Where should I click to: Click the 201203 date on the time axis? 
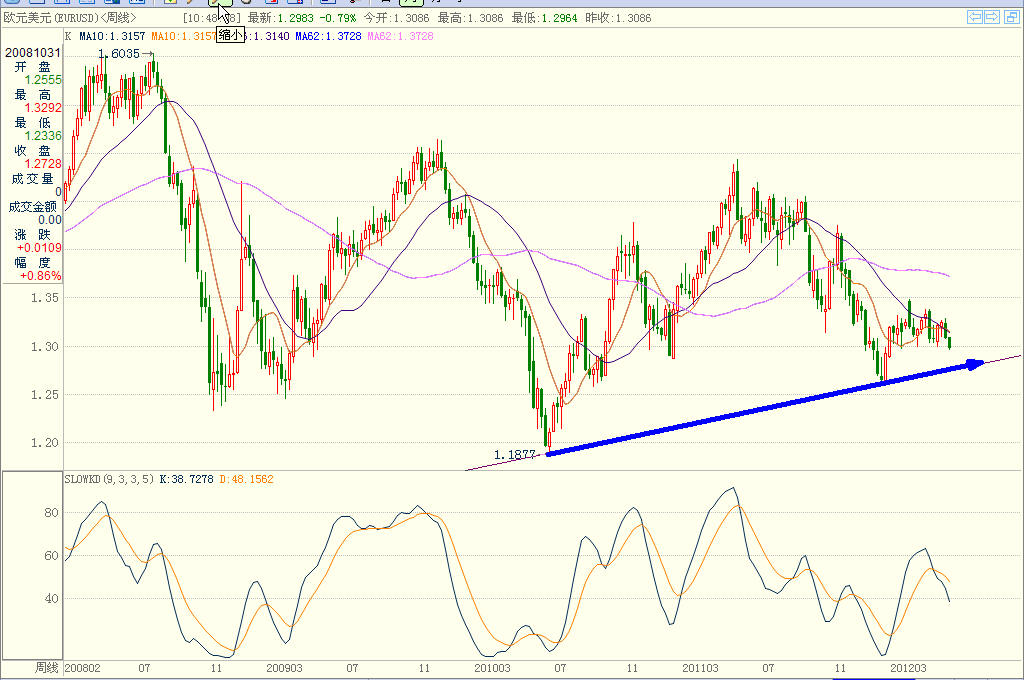[x=908, y=668]
